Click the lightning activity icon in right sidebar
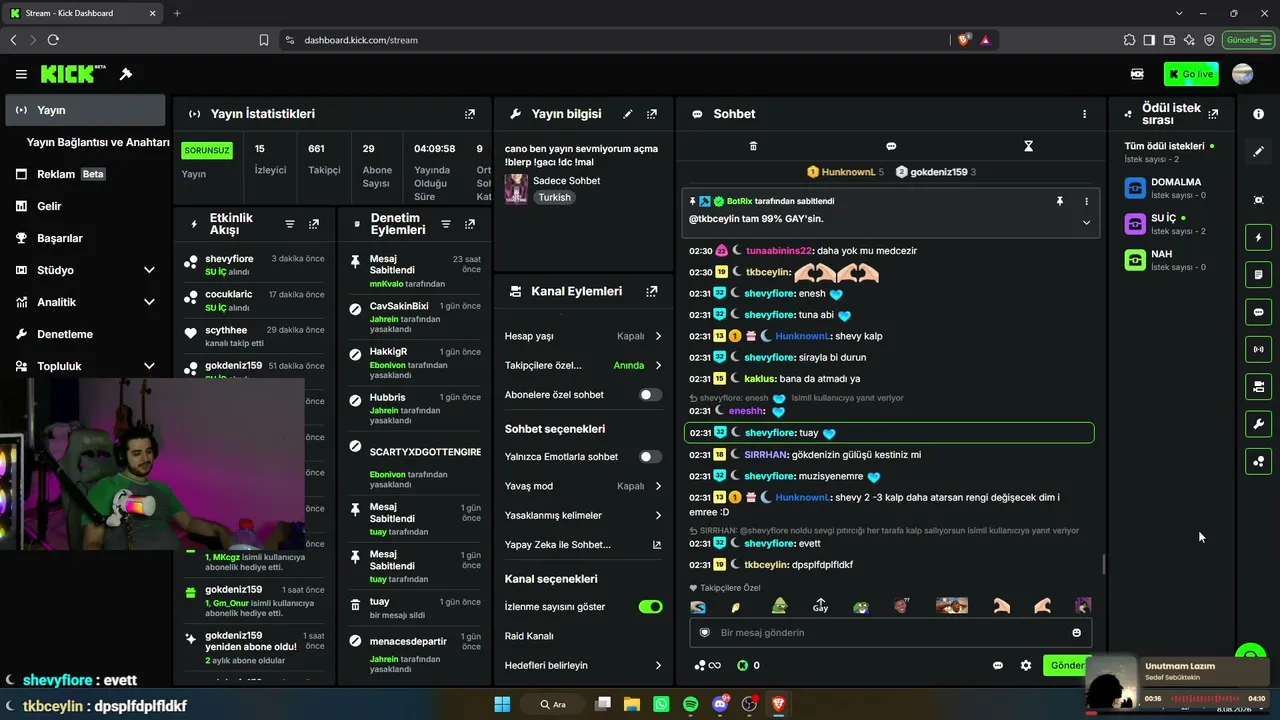Image resolution: width=1280 pixels, height=720 pixels. coord(1258,238)
